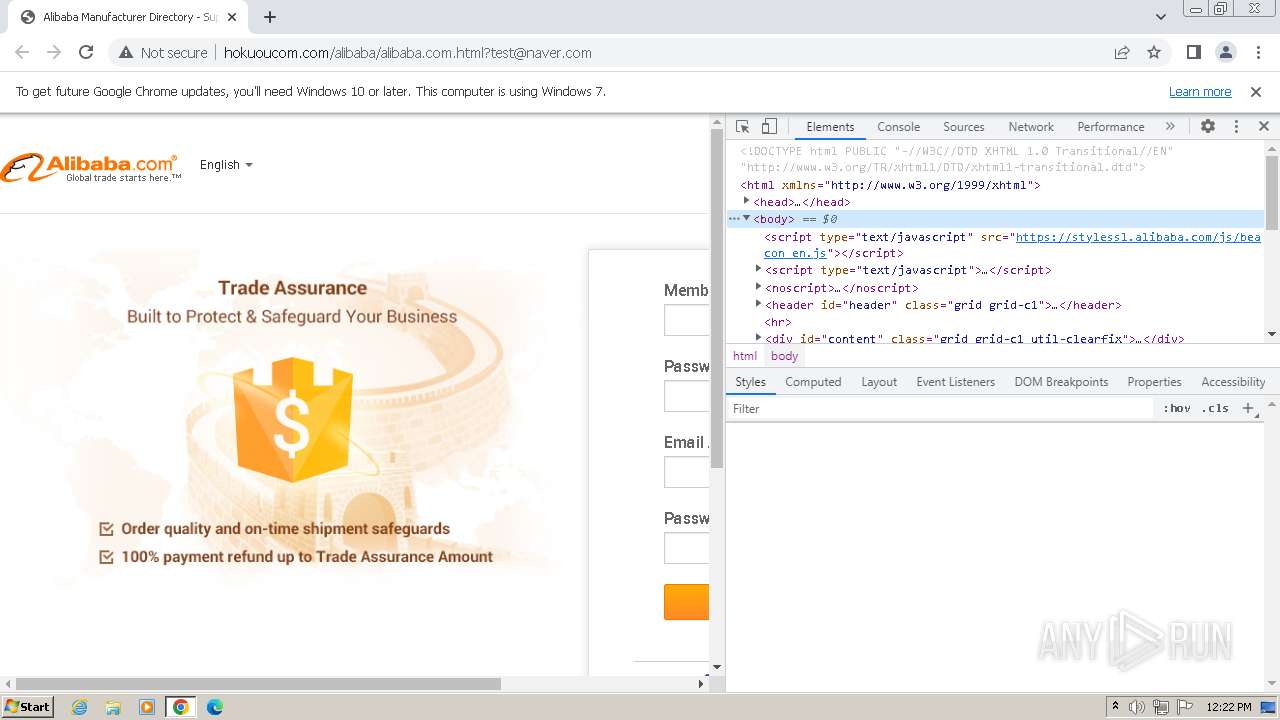Open Windows Media Player taskbar icon
Viewport: 1280px width, 720px height.
147,707
